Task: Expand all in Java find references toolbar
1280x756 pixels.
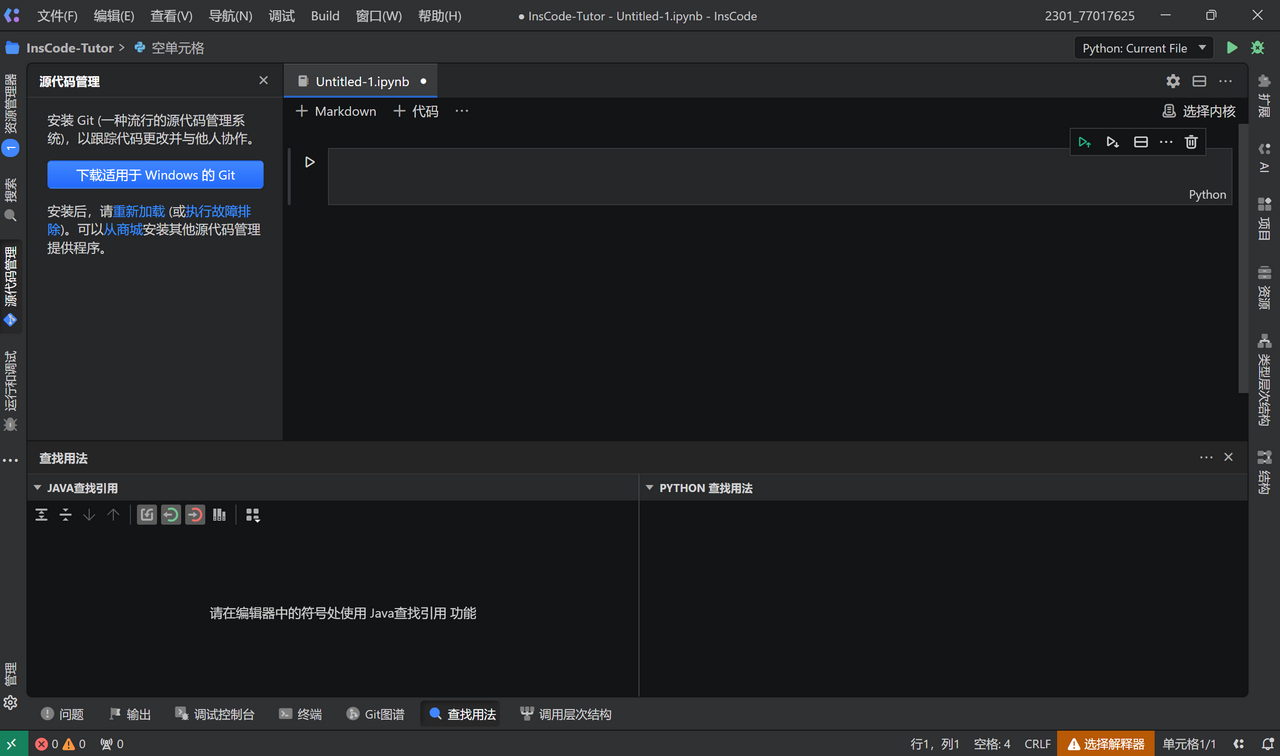Action: pyautogui.click(x=41, y=515)
